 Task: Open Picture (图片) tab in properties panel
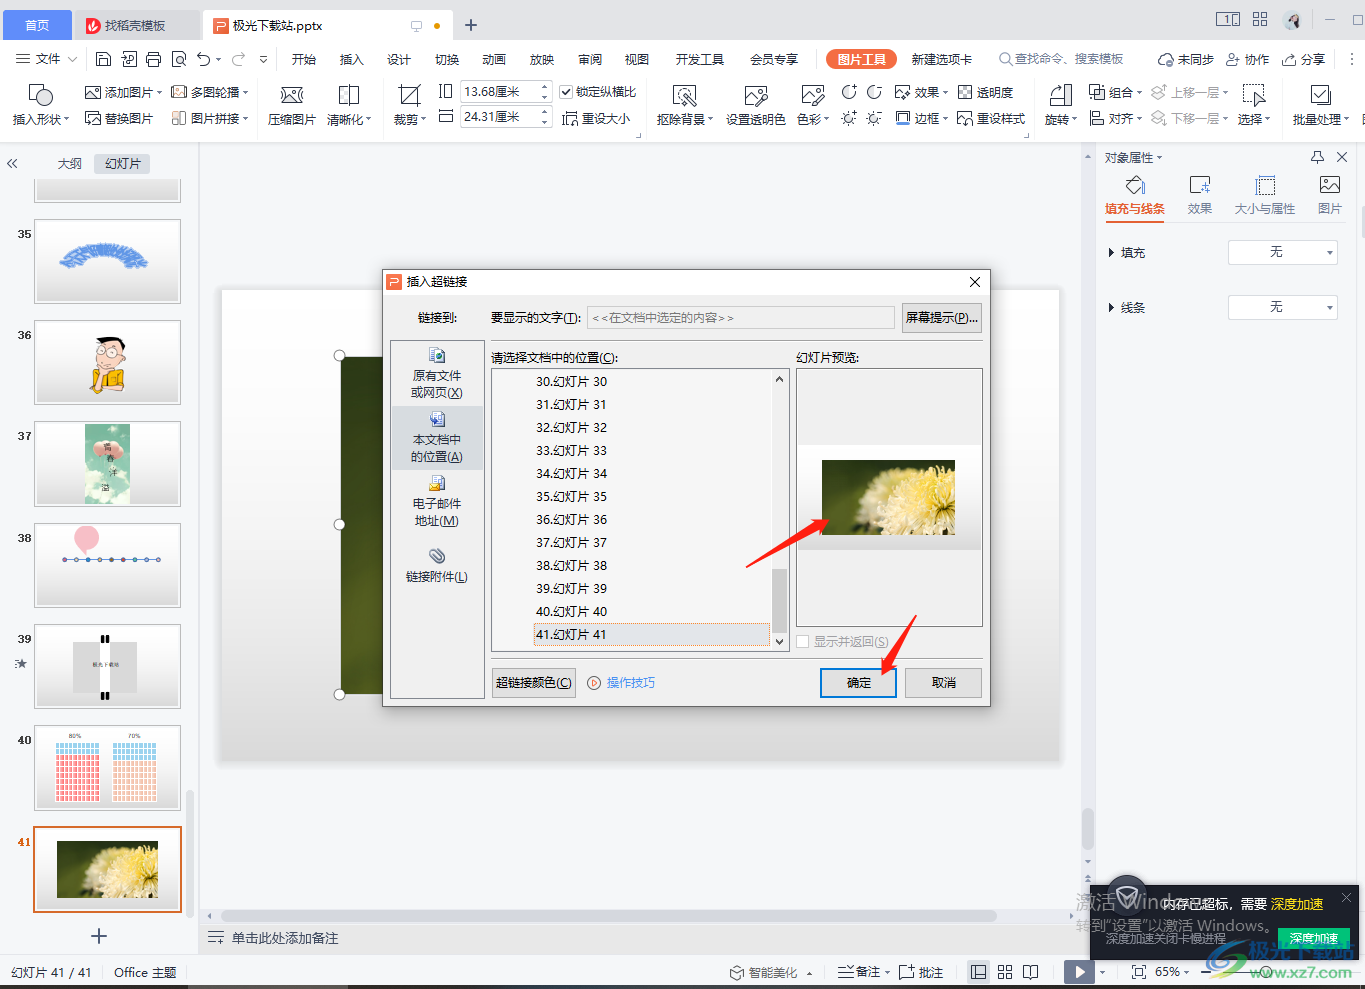tap(1330, 195)
